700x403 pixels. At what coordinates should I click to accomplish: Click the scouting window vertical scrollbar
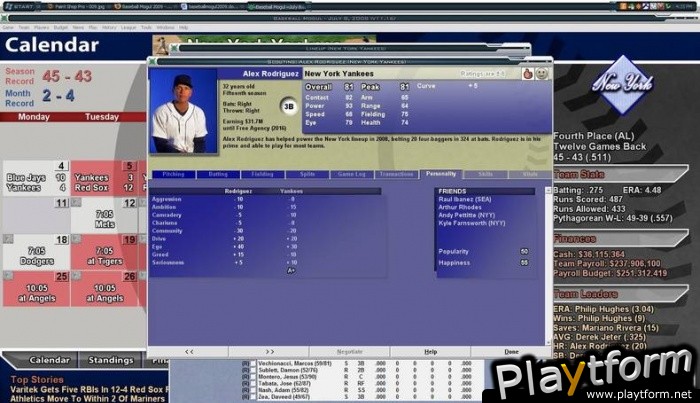548,266
